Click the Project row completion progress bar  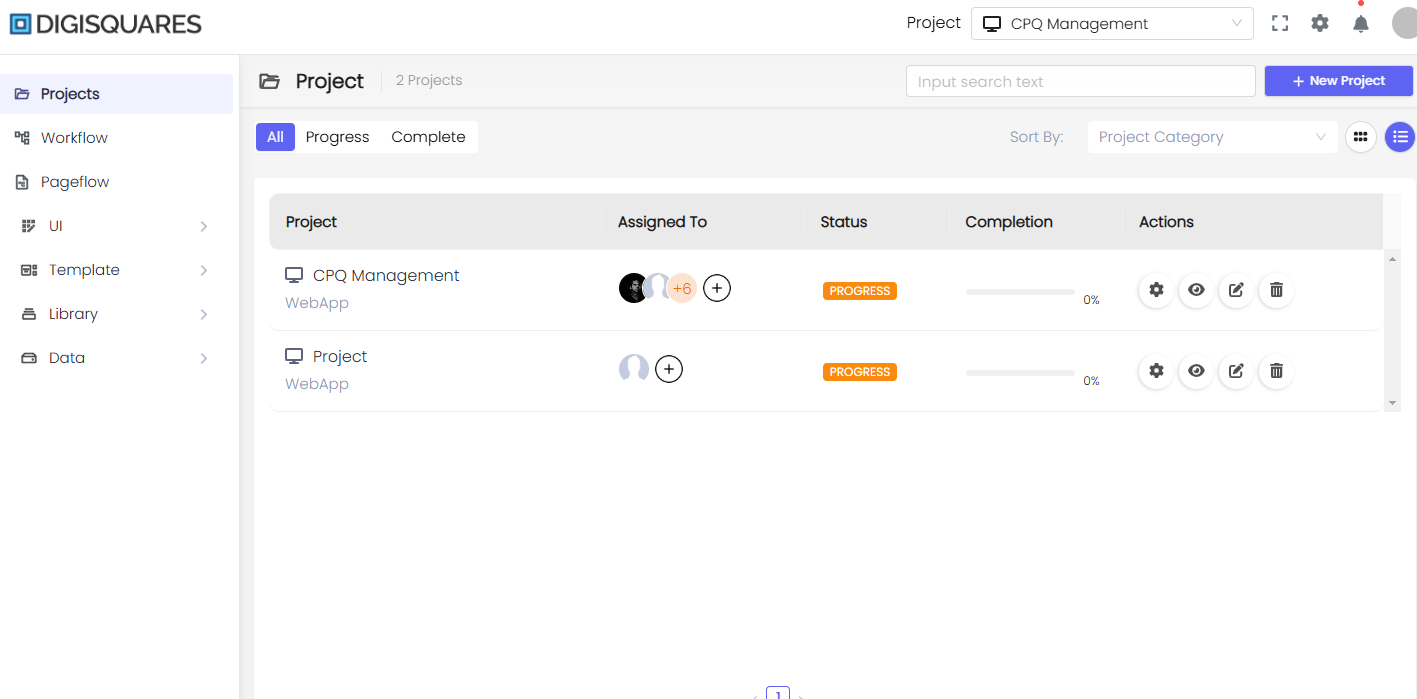click(1020, 373)
